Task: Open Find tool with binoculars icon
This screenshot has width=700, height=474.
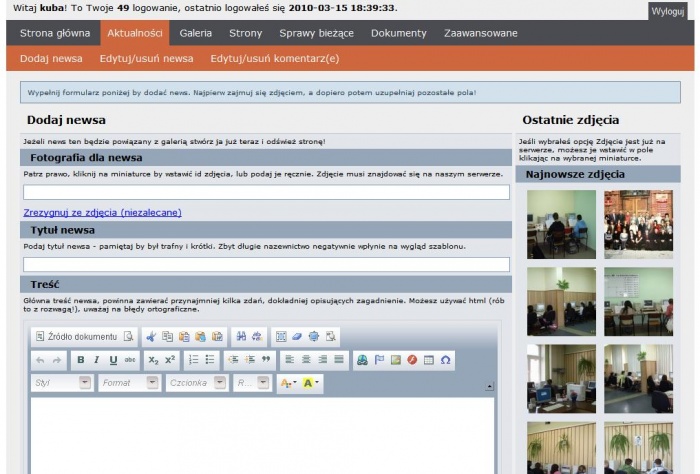Action: (x=241, y=337)
